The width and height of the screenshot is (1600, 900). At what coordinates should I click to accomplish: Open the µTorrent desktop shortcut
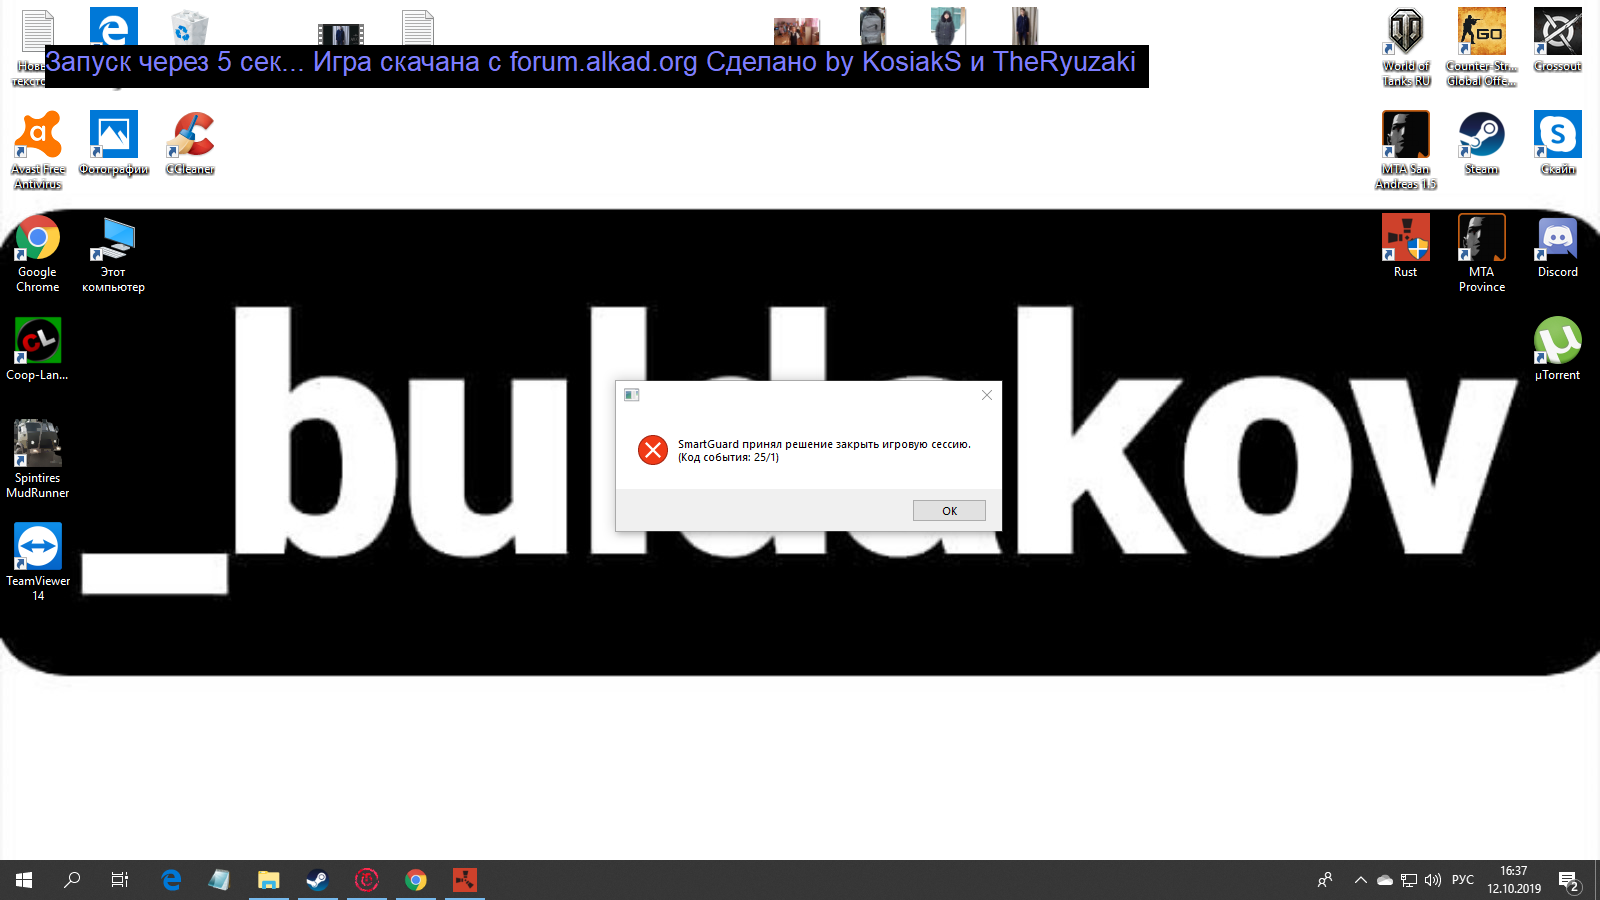[1557, 342]
